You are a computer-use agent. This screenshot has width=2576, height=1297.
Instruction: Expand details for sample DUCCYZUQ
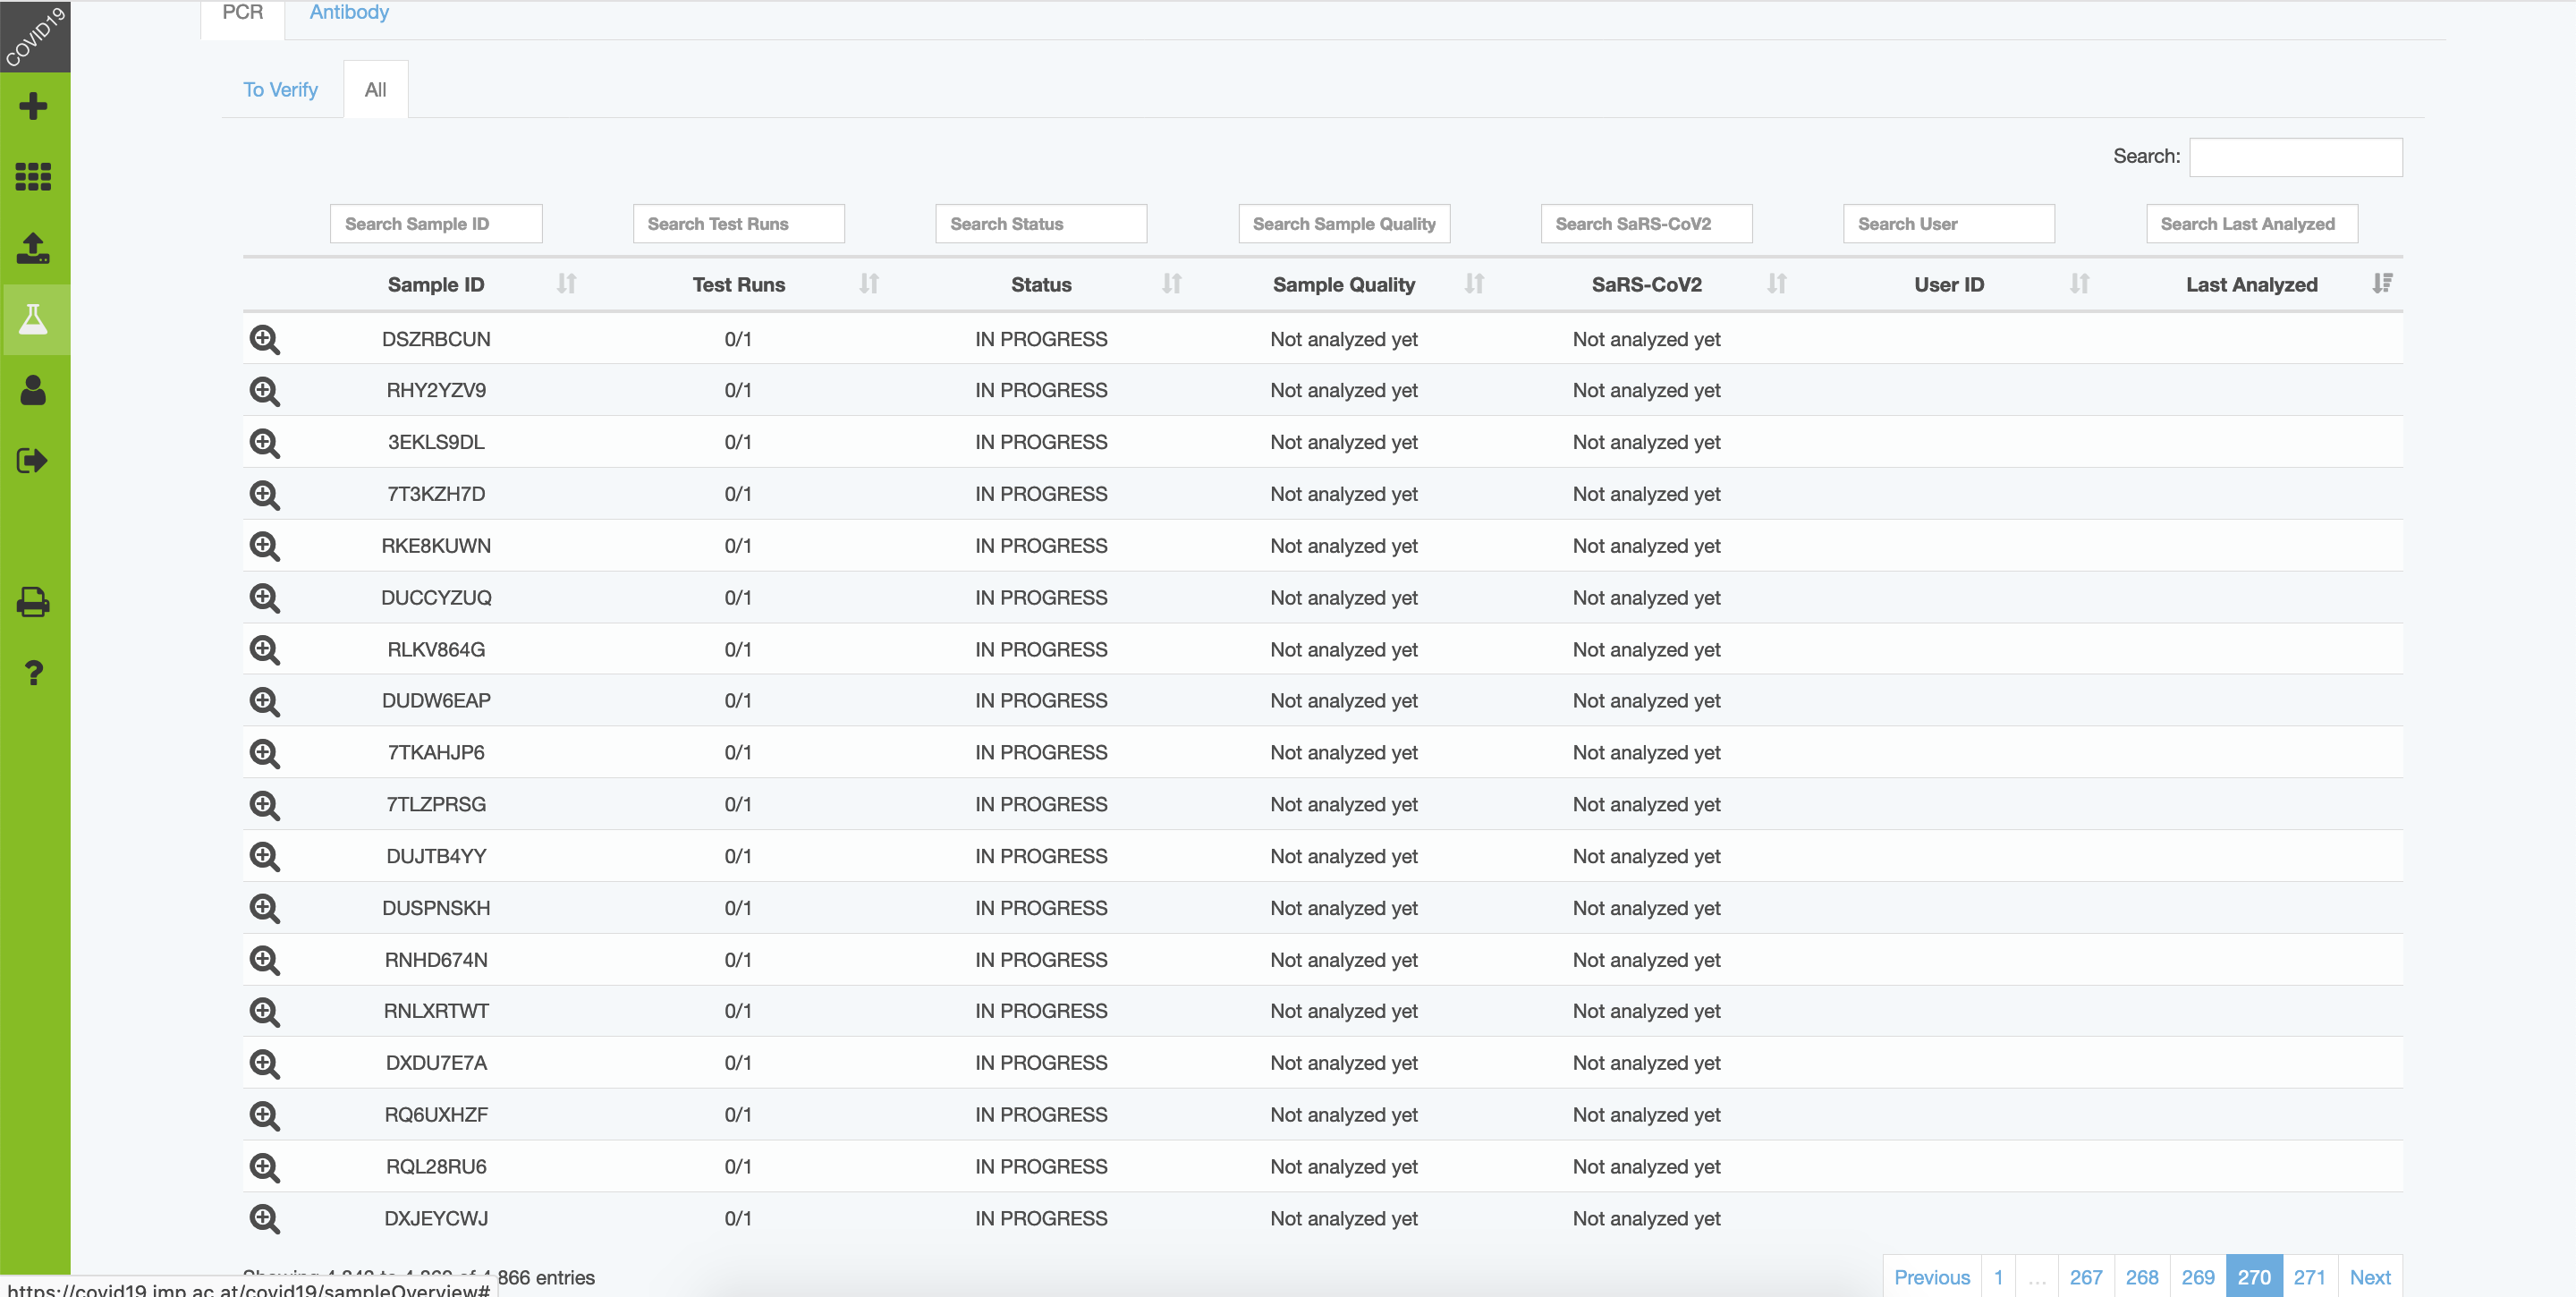(x=264, y=597)
